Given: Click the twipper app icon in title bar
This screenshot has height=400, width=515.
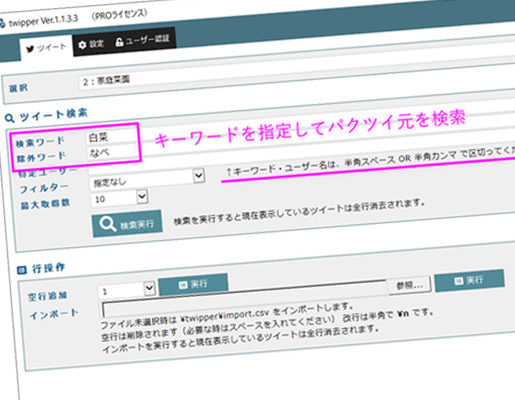Looking at the screenshot, I should pyautogui.click(x=2, y=24).
